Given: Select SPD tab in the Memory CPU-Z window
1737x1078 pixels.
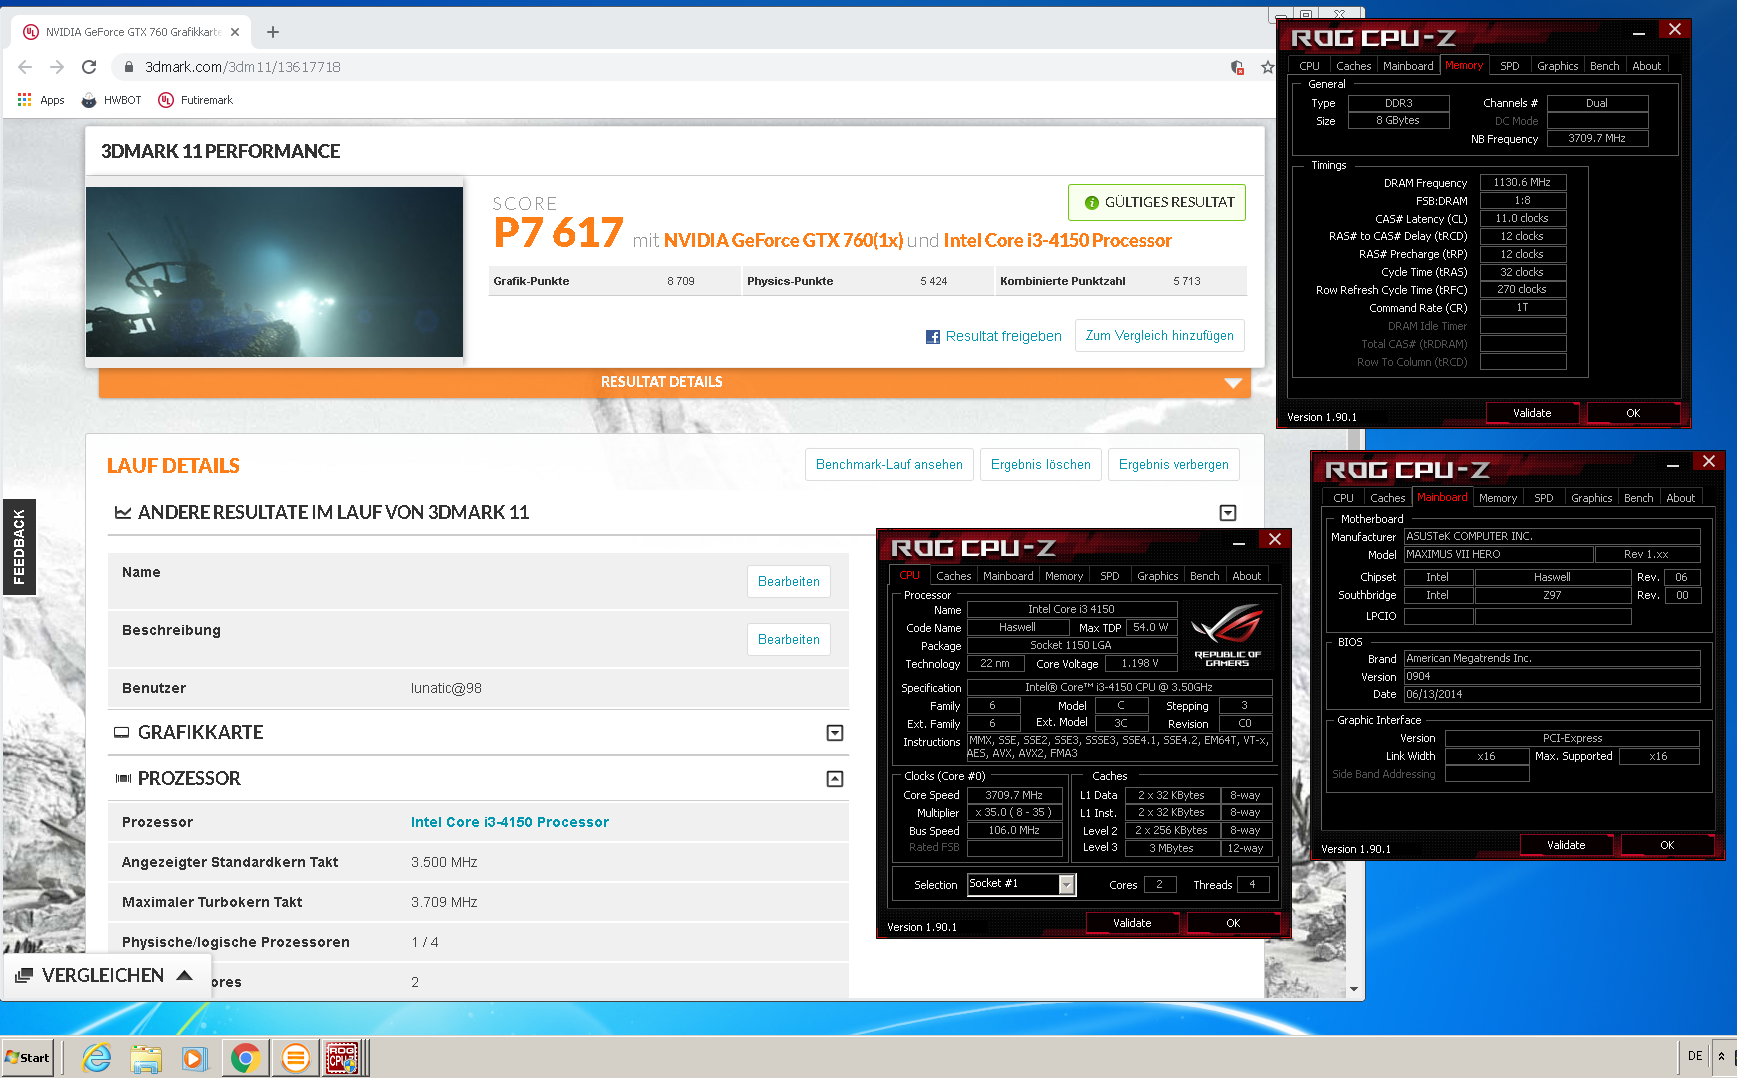Looking at the screenshot, I should pos(1509,66).
